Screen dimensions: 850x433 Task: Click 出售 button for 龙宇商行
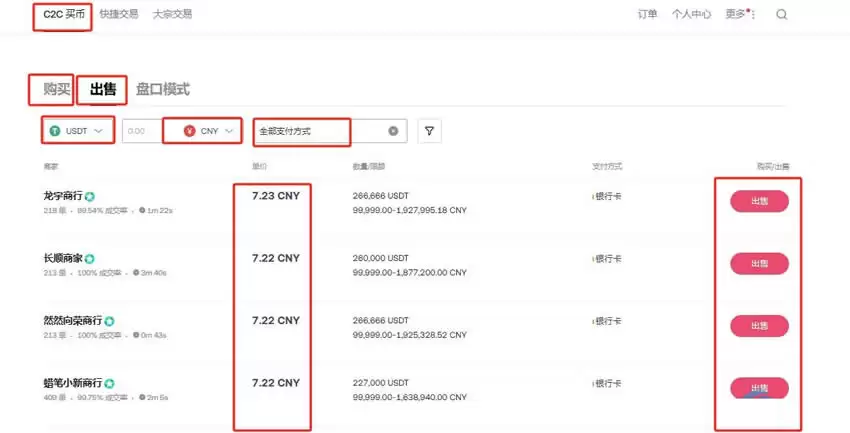(x=759, y=201)
